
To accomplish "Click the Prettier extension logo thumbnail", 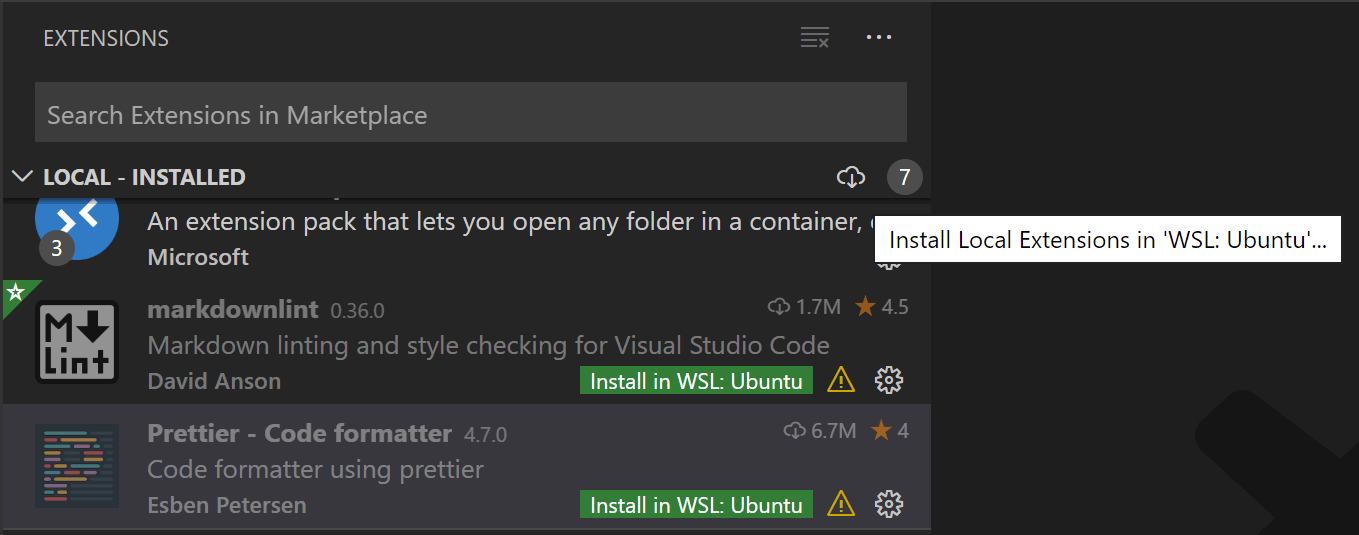I will click(x=77, y=466).
